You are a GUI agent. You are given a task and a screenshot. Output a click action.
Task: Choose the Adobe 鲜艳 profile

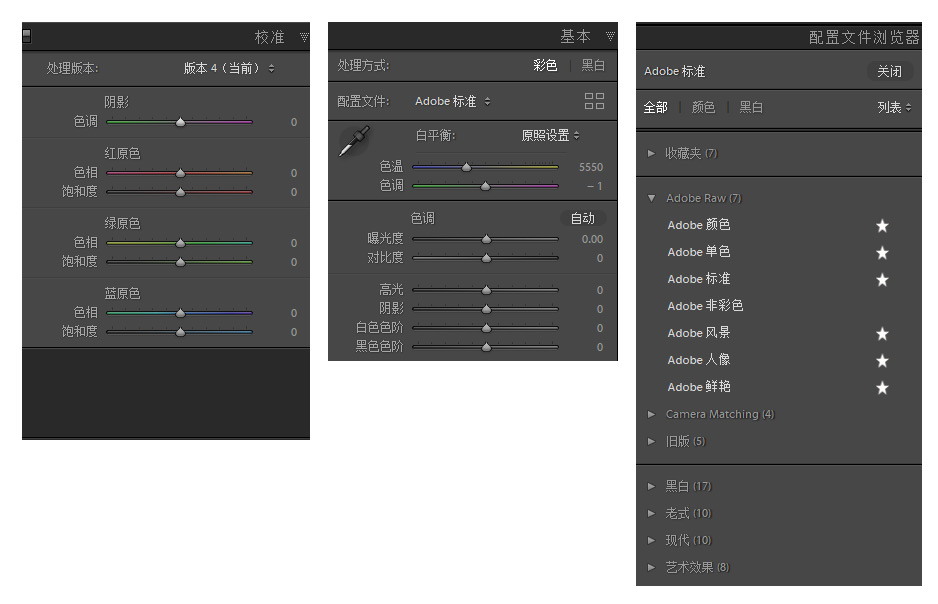(699, 387)
